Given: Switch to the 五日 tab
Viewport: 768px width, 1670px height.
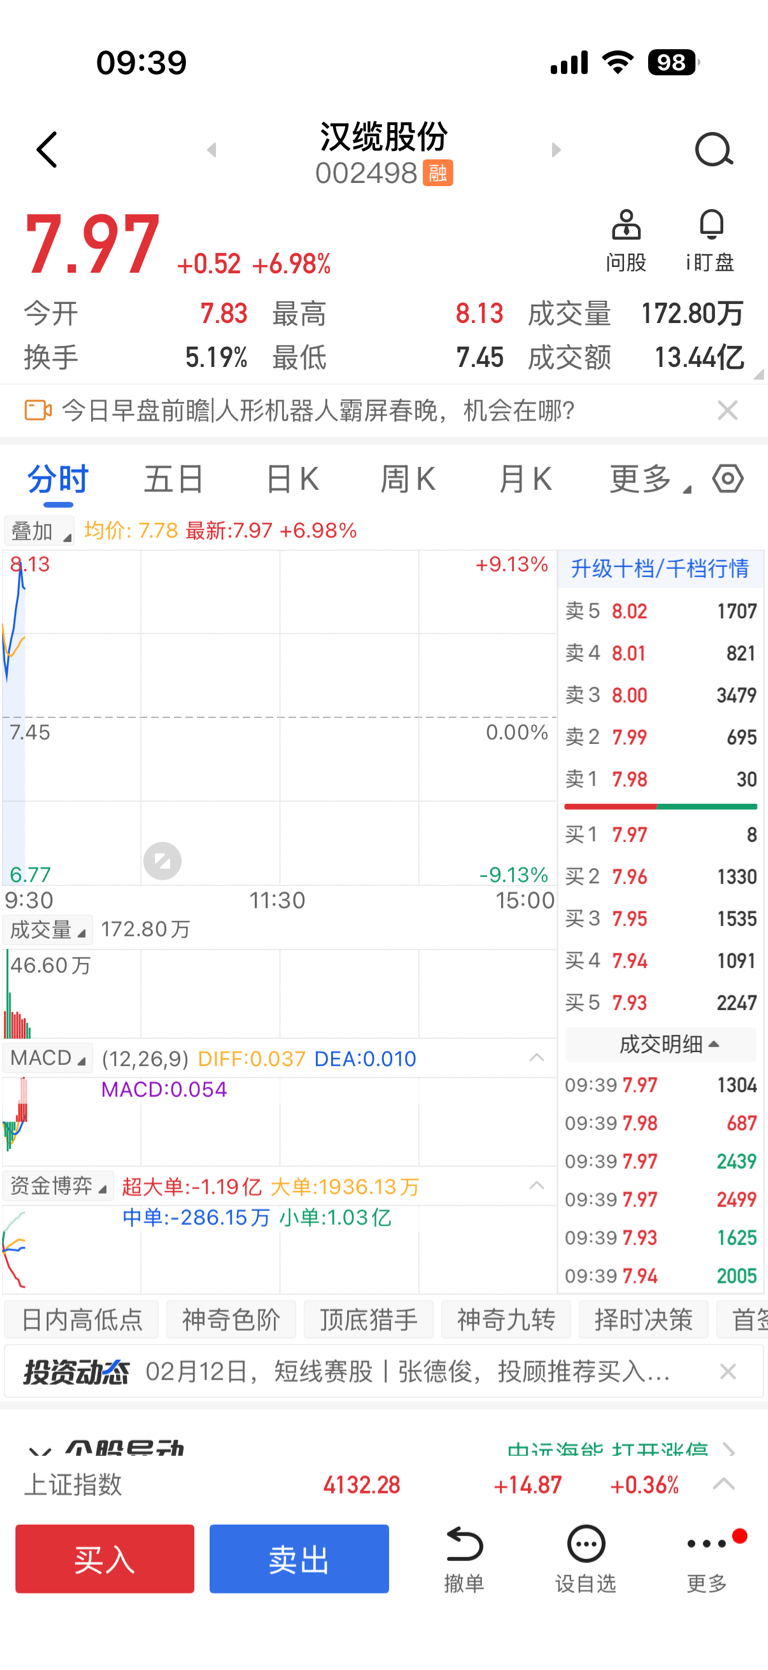Looking at the screenshot, I should (x=174, y=479).
